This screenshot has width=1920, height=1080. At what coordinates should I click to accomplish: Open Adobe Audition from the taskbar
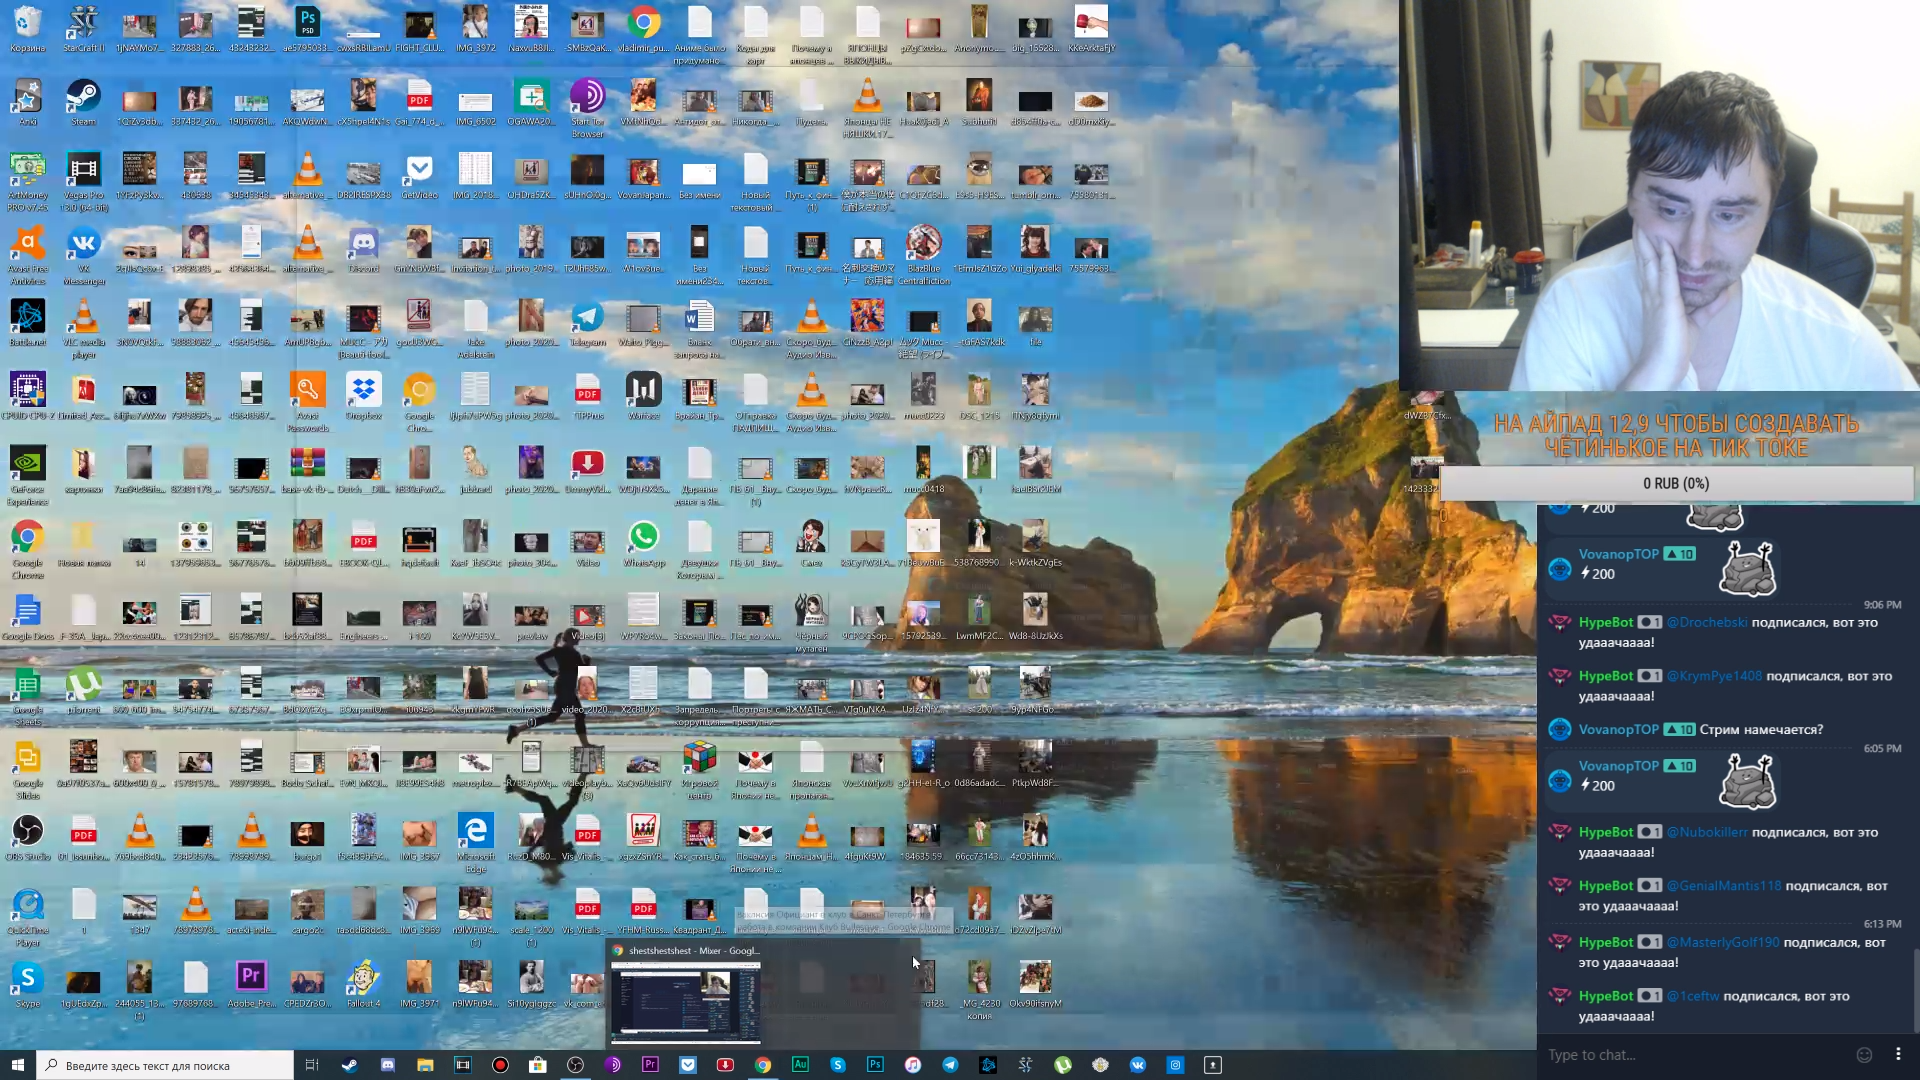[800, 1065]
